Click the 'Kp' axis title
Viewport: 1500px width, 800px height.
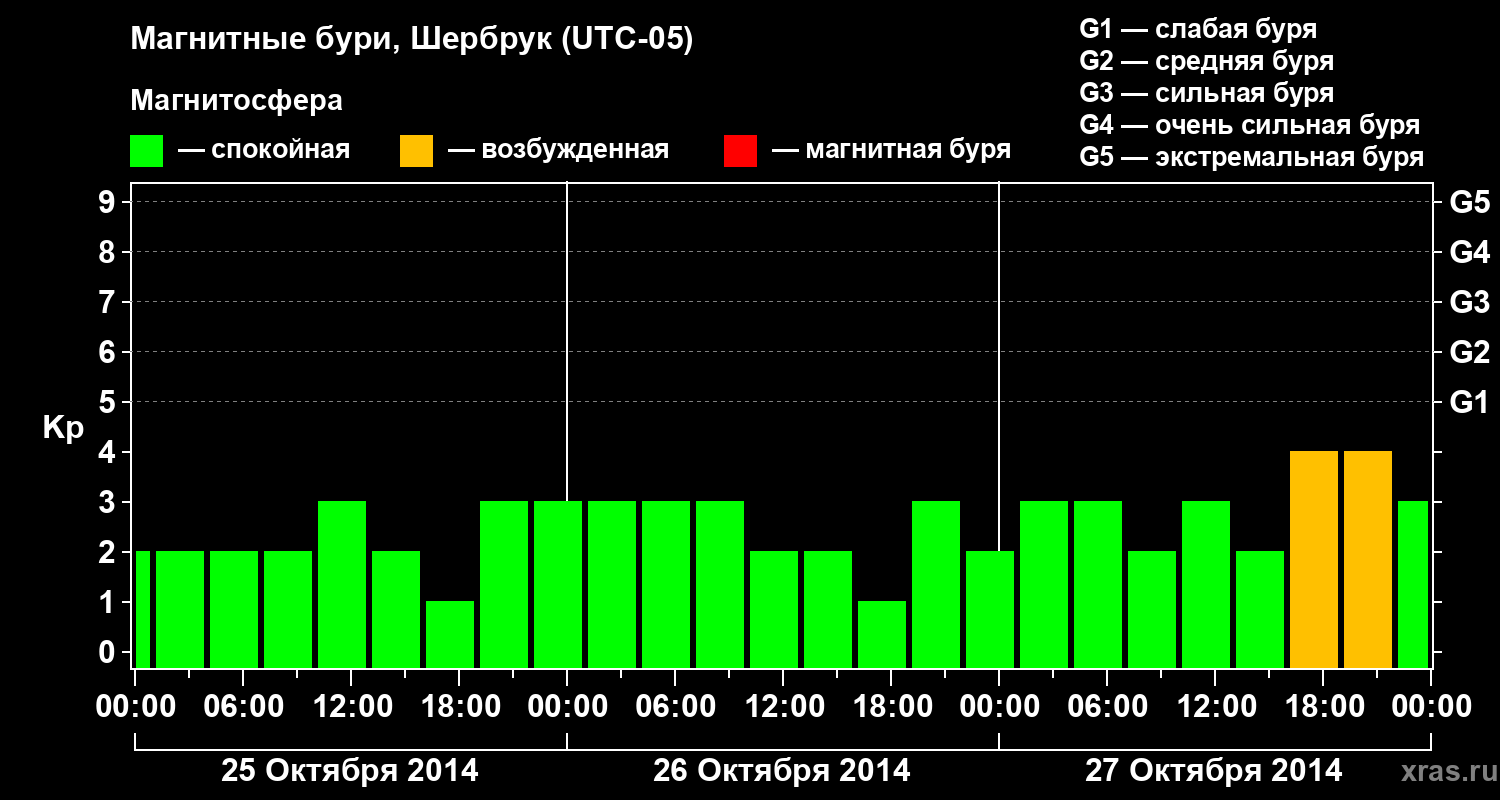pyautogui.click(x=63, y=428)
